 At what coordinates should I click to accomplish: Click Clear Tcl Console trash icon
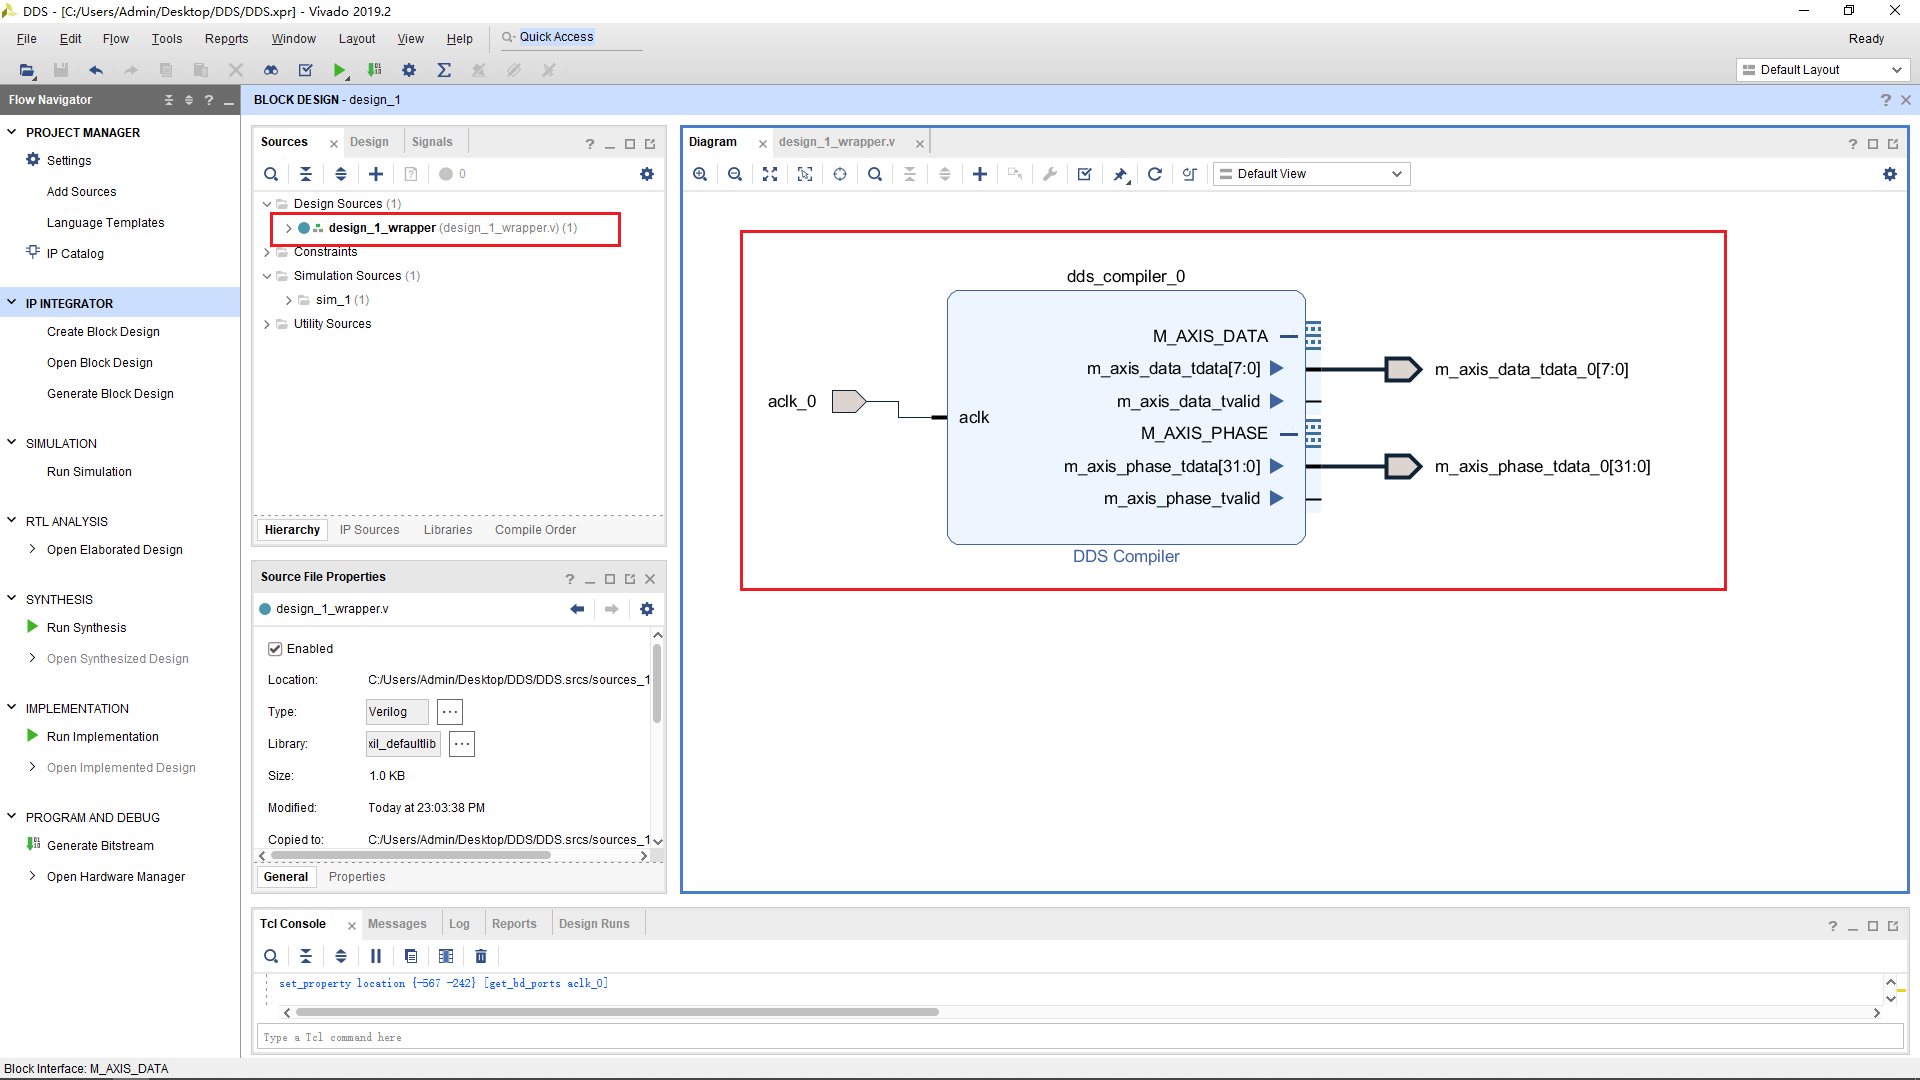click(481, 956)
